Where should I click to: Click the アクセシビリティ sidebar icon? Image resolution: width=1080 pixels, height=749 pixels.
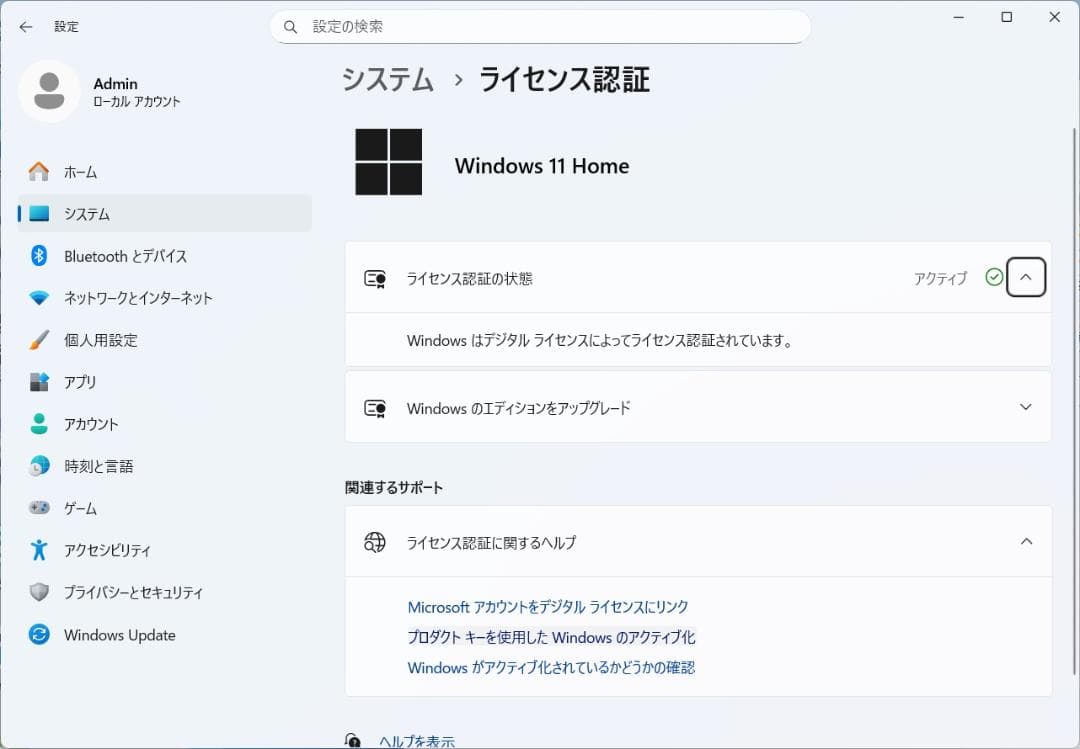tap(38, 550)
